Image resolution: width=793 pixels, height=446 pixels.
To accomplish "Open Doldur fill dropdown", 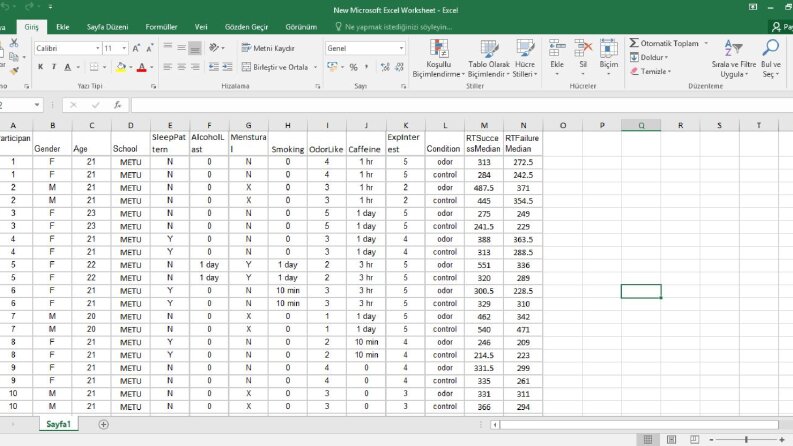I will [x=649, y=57].
